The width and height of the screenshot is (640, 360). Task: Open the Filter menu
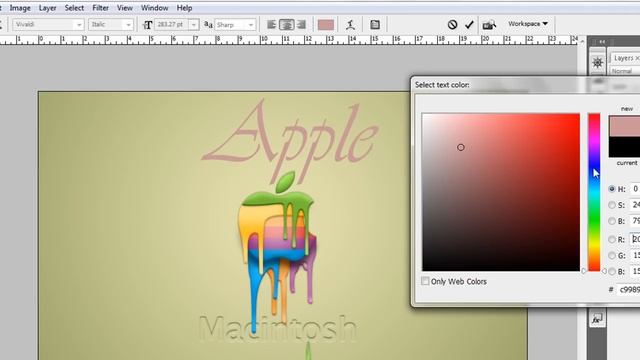pos(100,8)
